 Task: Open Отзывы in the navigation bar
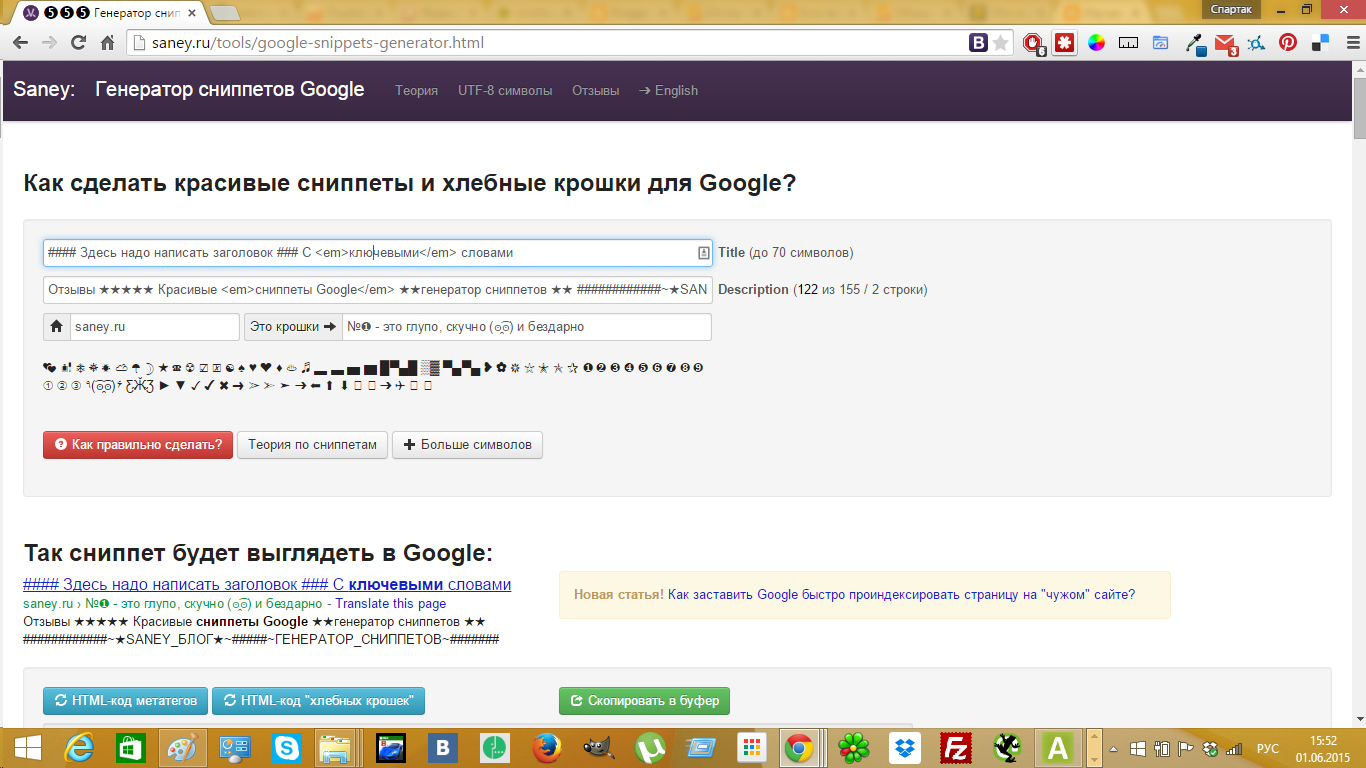596,90
